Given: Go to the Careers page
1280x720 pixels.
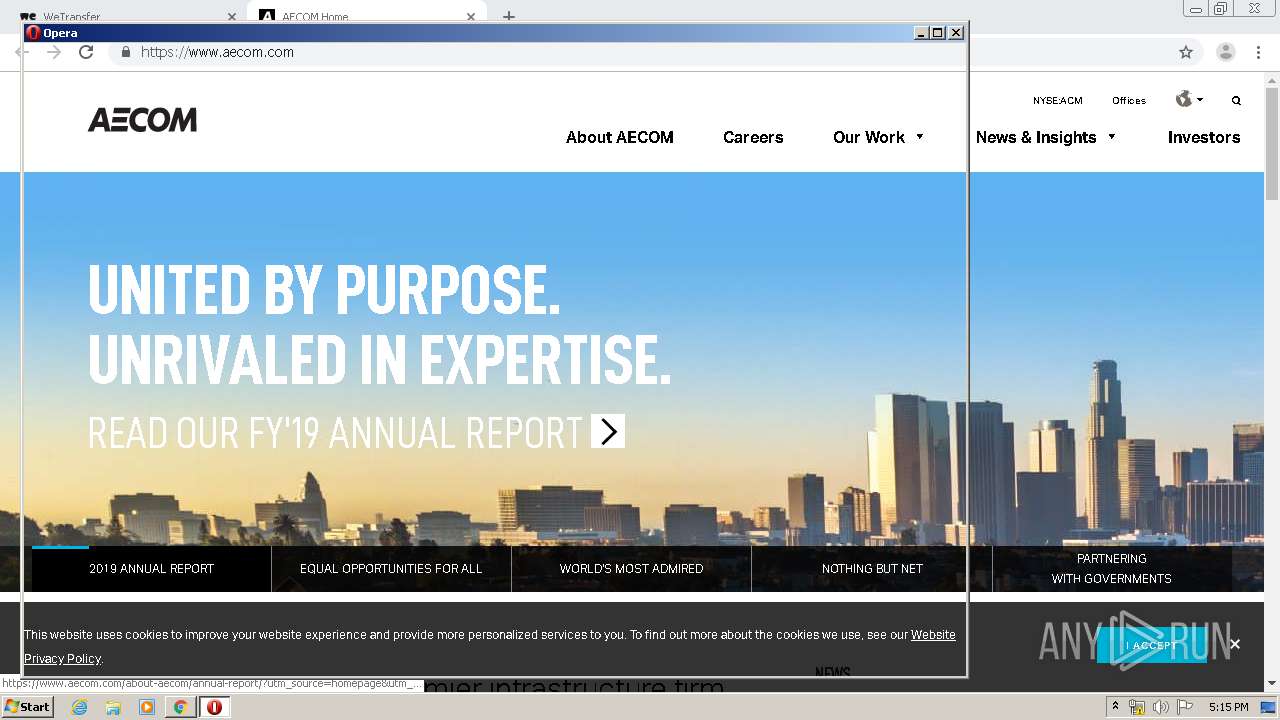Looking at the screenshot, I should coord(753,137).
